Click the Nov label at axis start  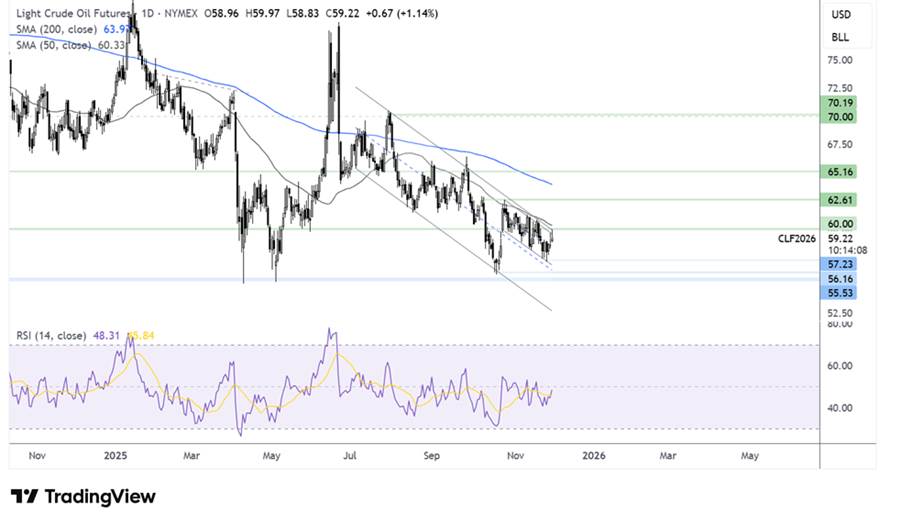pos(37,456)
